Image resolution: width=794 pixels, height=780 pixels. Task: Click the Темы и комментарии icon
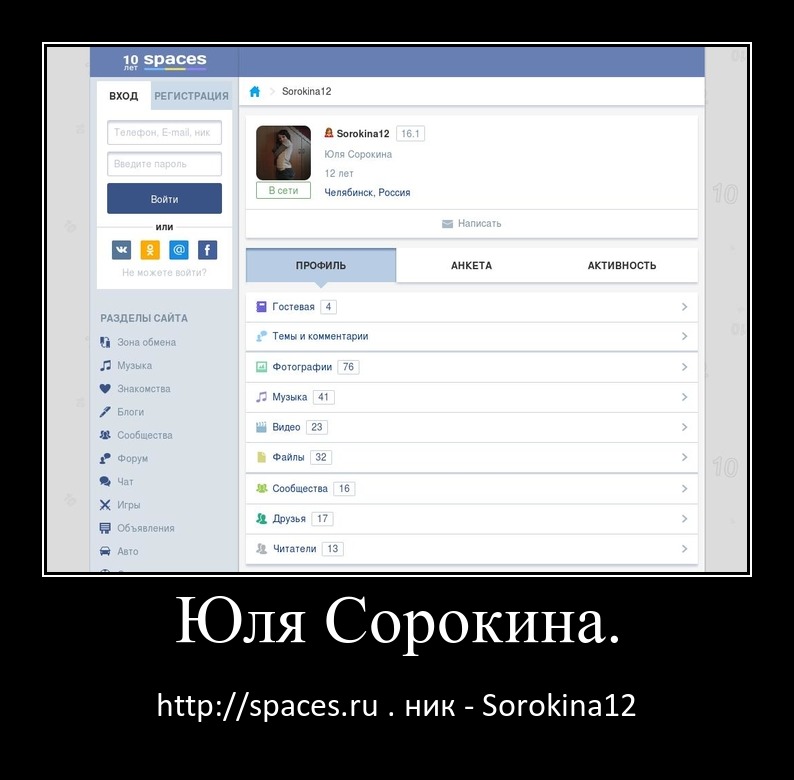point(261,336)
